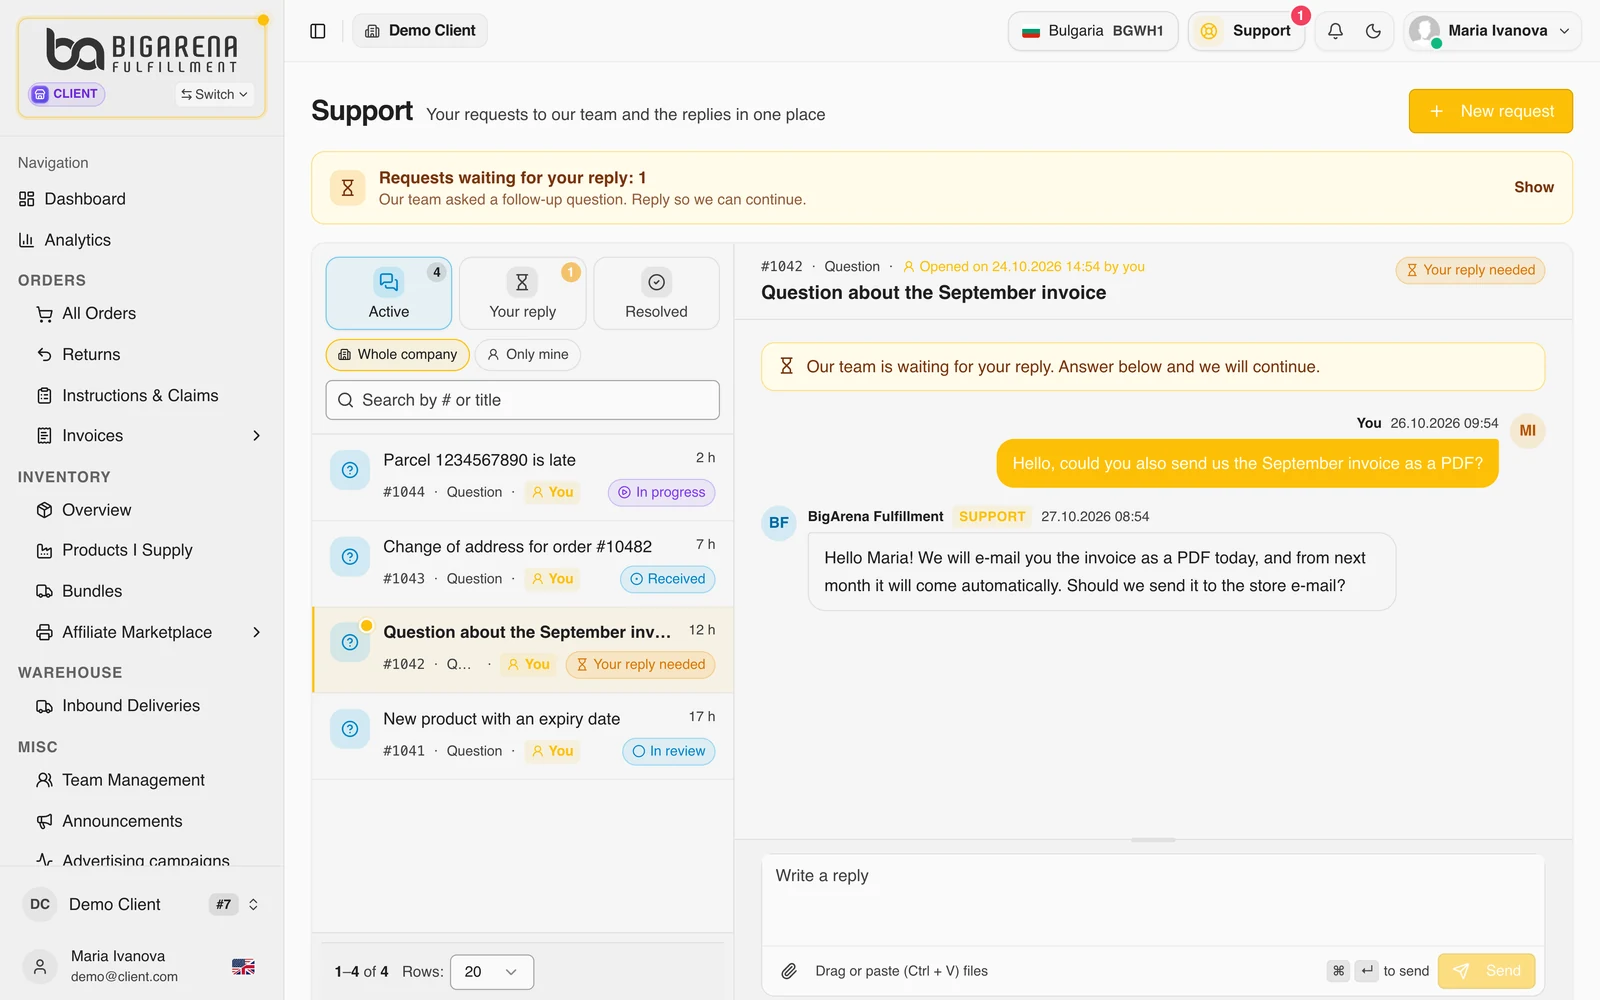Click the New request button
This screenshot has width=1600, height=1000.
1491,111
